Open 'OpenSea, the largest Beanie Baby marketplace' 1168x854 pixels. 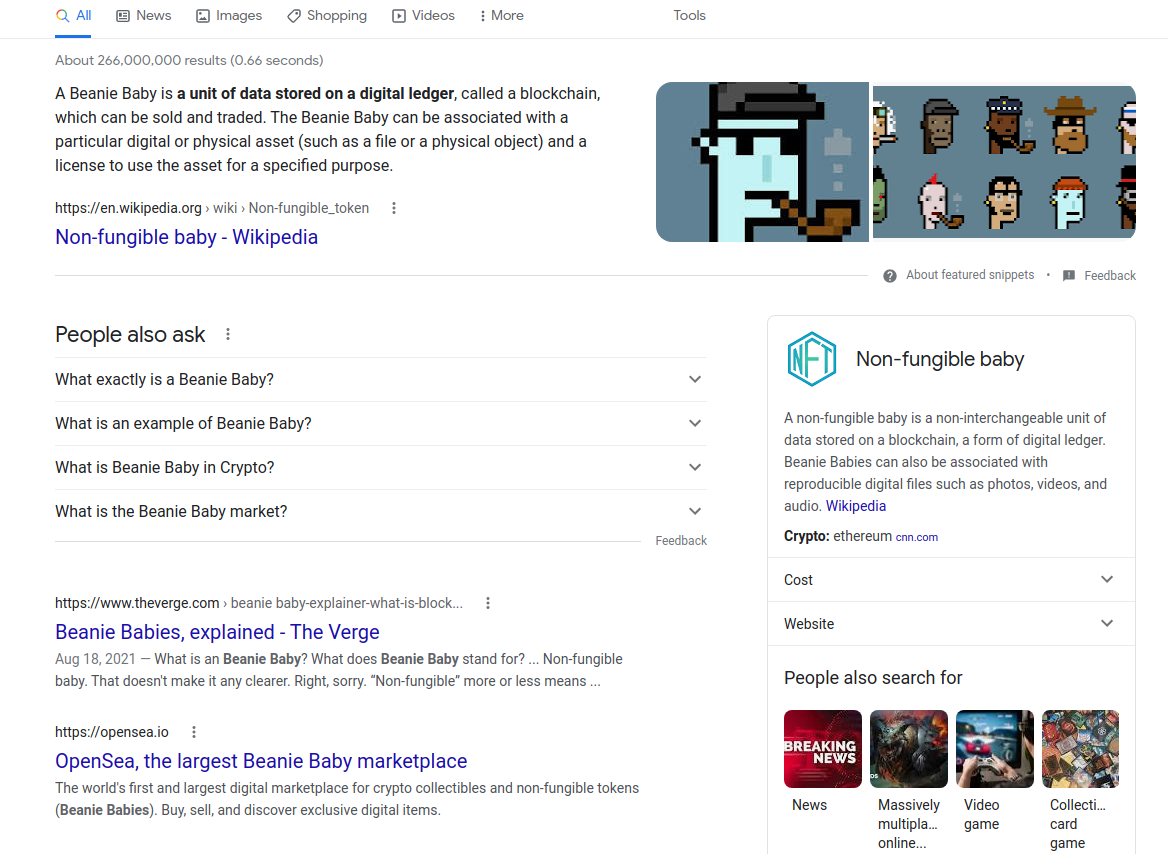click(261, 761)
